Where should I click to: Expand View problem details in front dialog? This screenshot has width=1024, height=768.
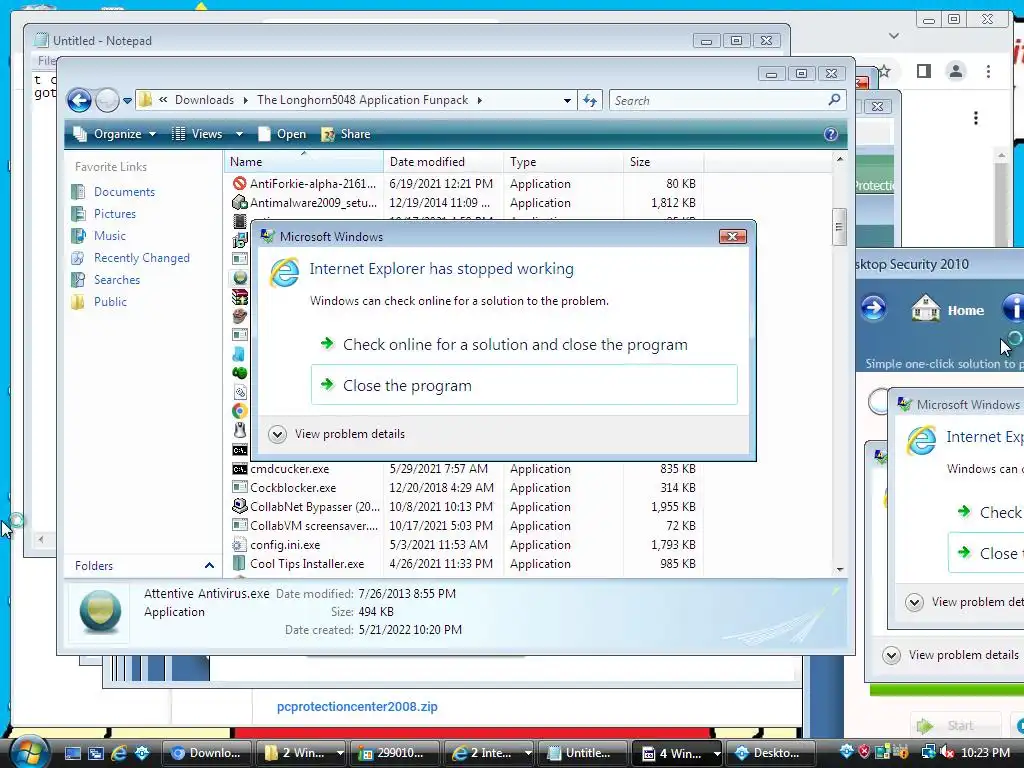point(337,434)
